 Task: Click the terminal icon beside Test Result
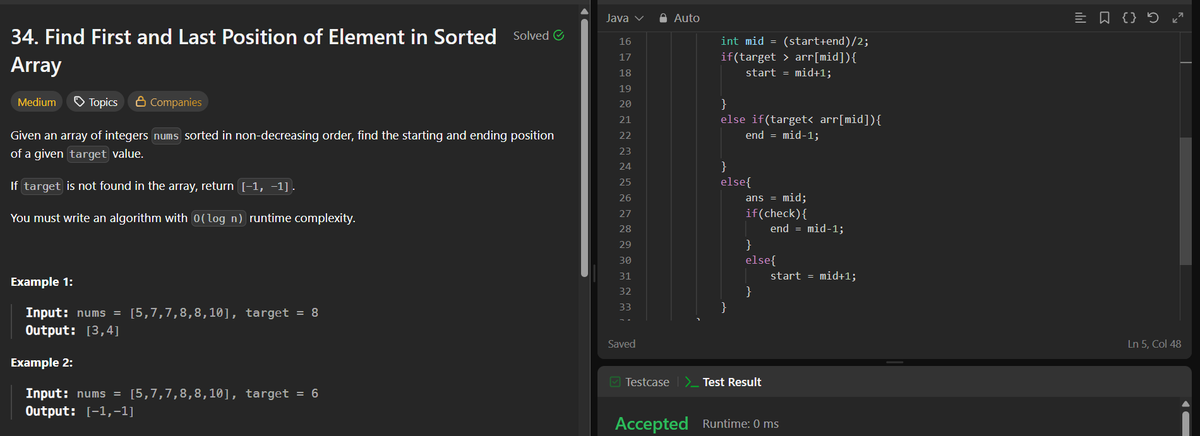pos(691,382)
